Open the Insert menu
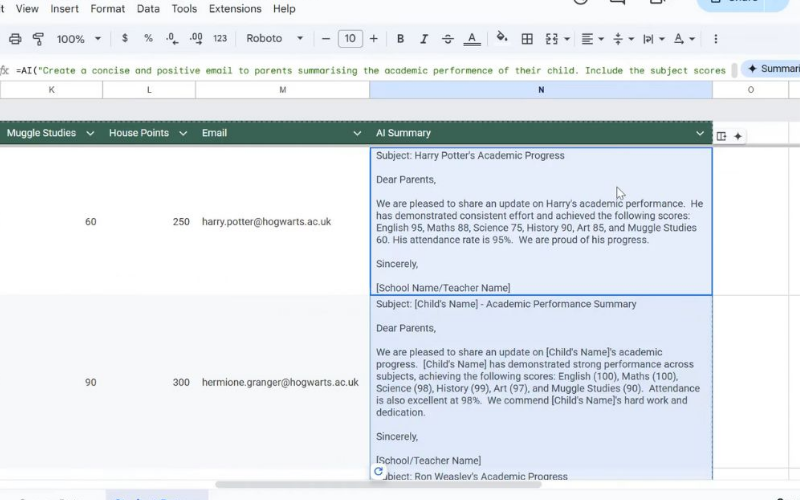Image resolution: width=800 pixels, height=500 pixels. pos(64,9)
